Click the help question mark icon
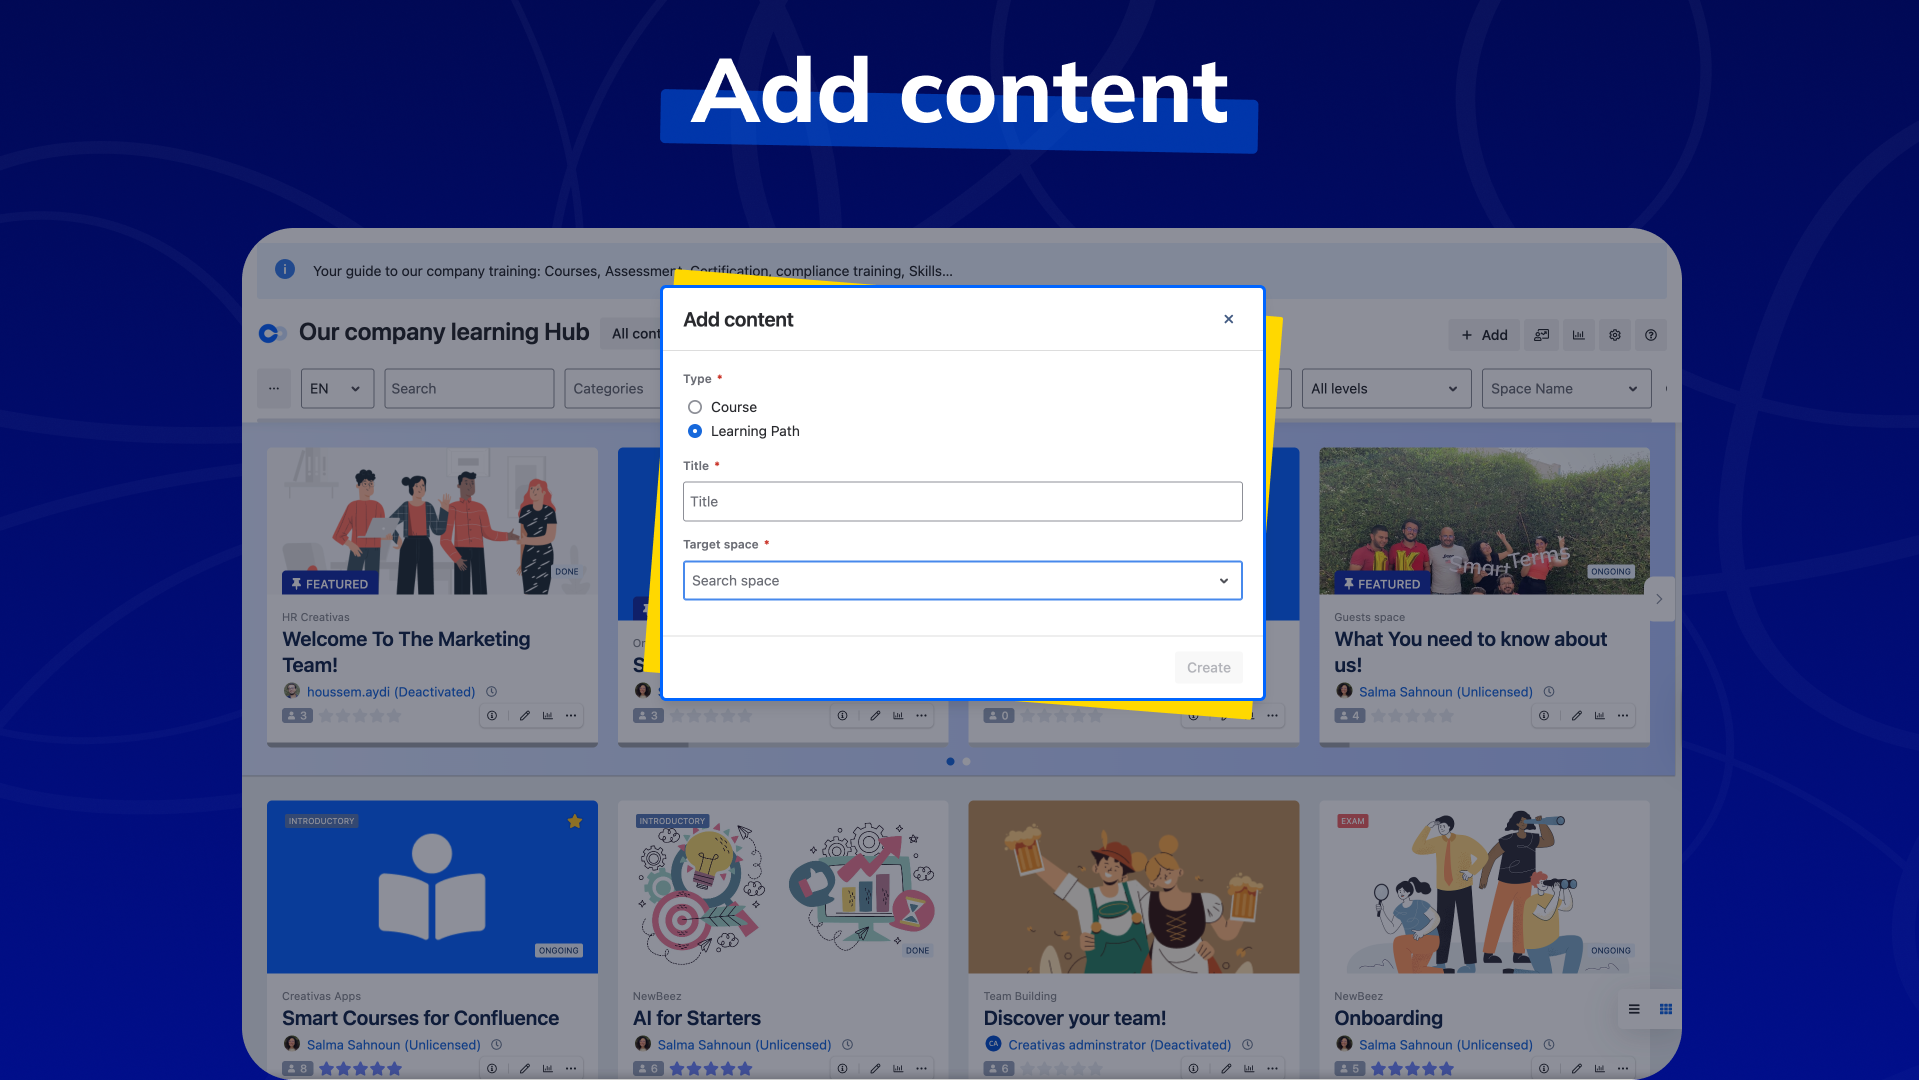This screenshot has height=1080, width=1919. point(1651,335)
